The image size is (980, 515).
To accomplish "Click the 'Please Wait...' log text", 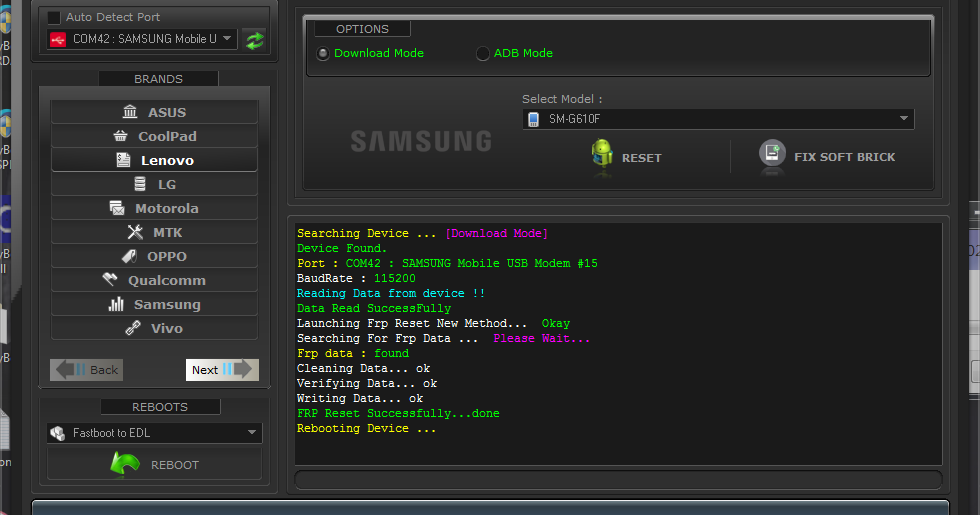I will (x=541, y=338).
